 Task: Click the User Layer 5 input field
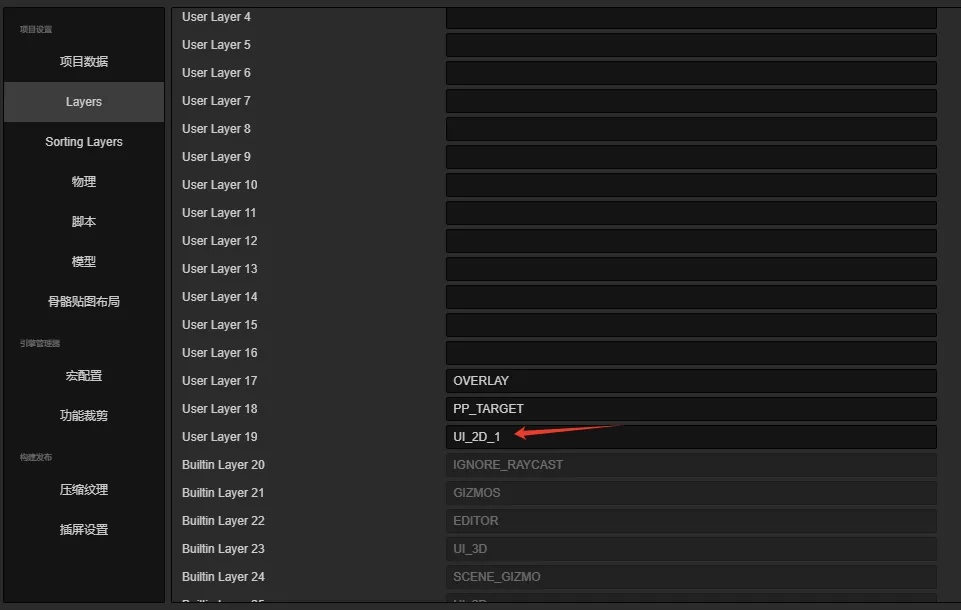(691, 45)
